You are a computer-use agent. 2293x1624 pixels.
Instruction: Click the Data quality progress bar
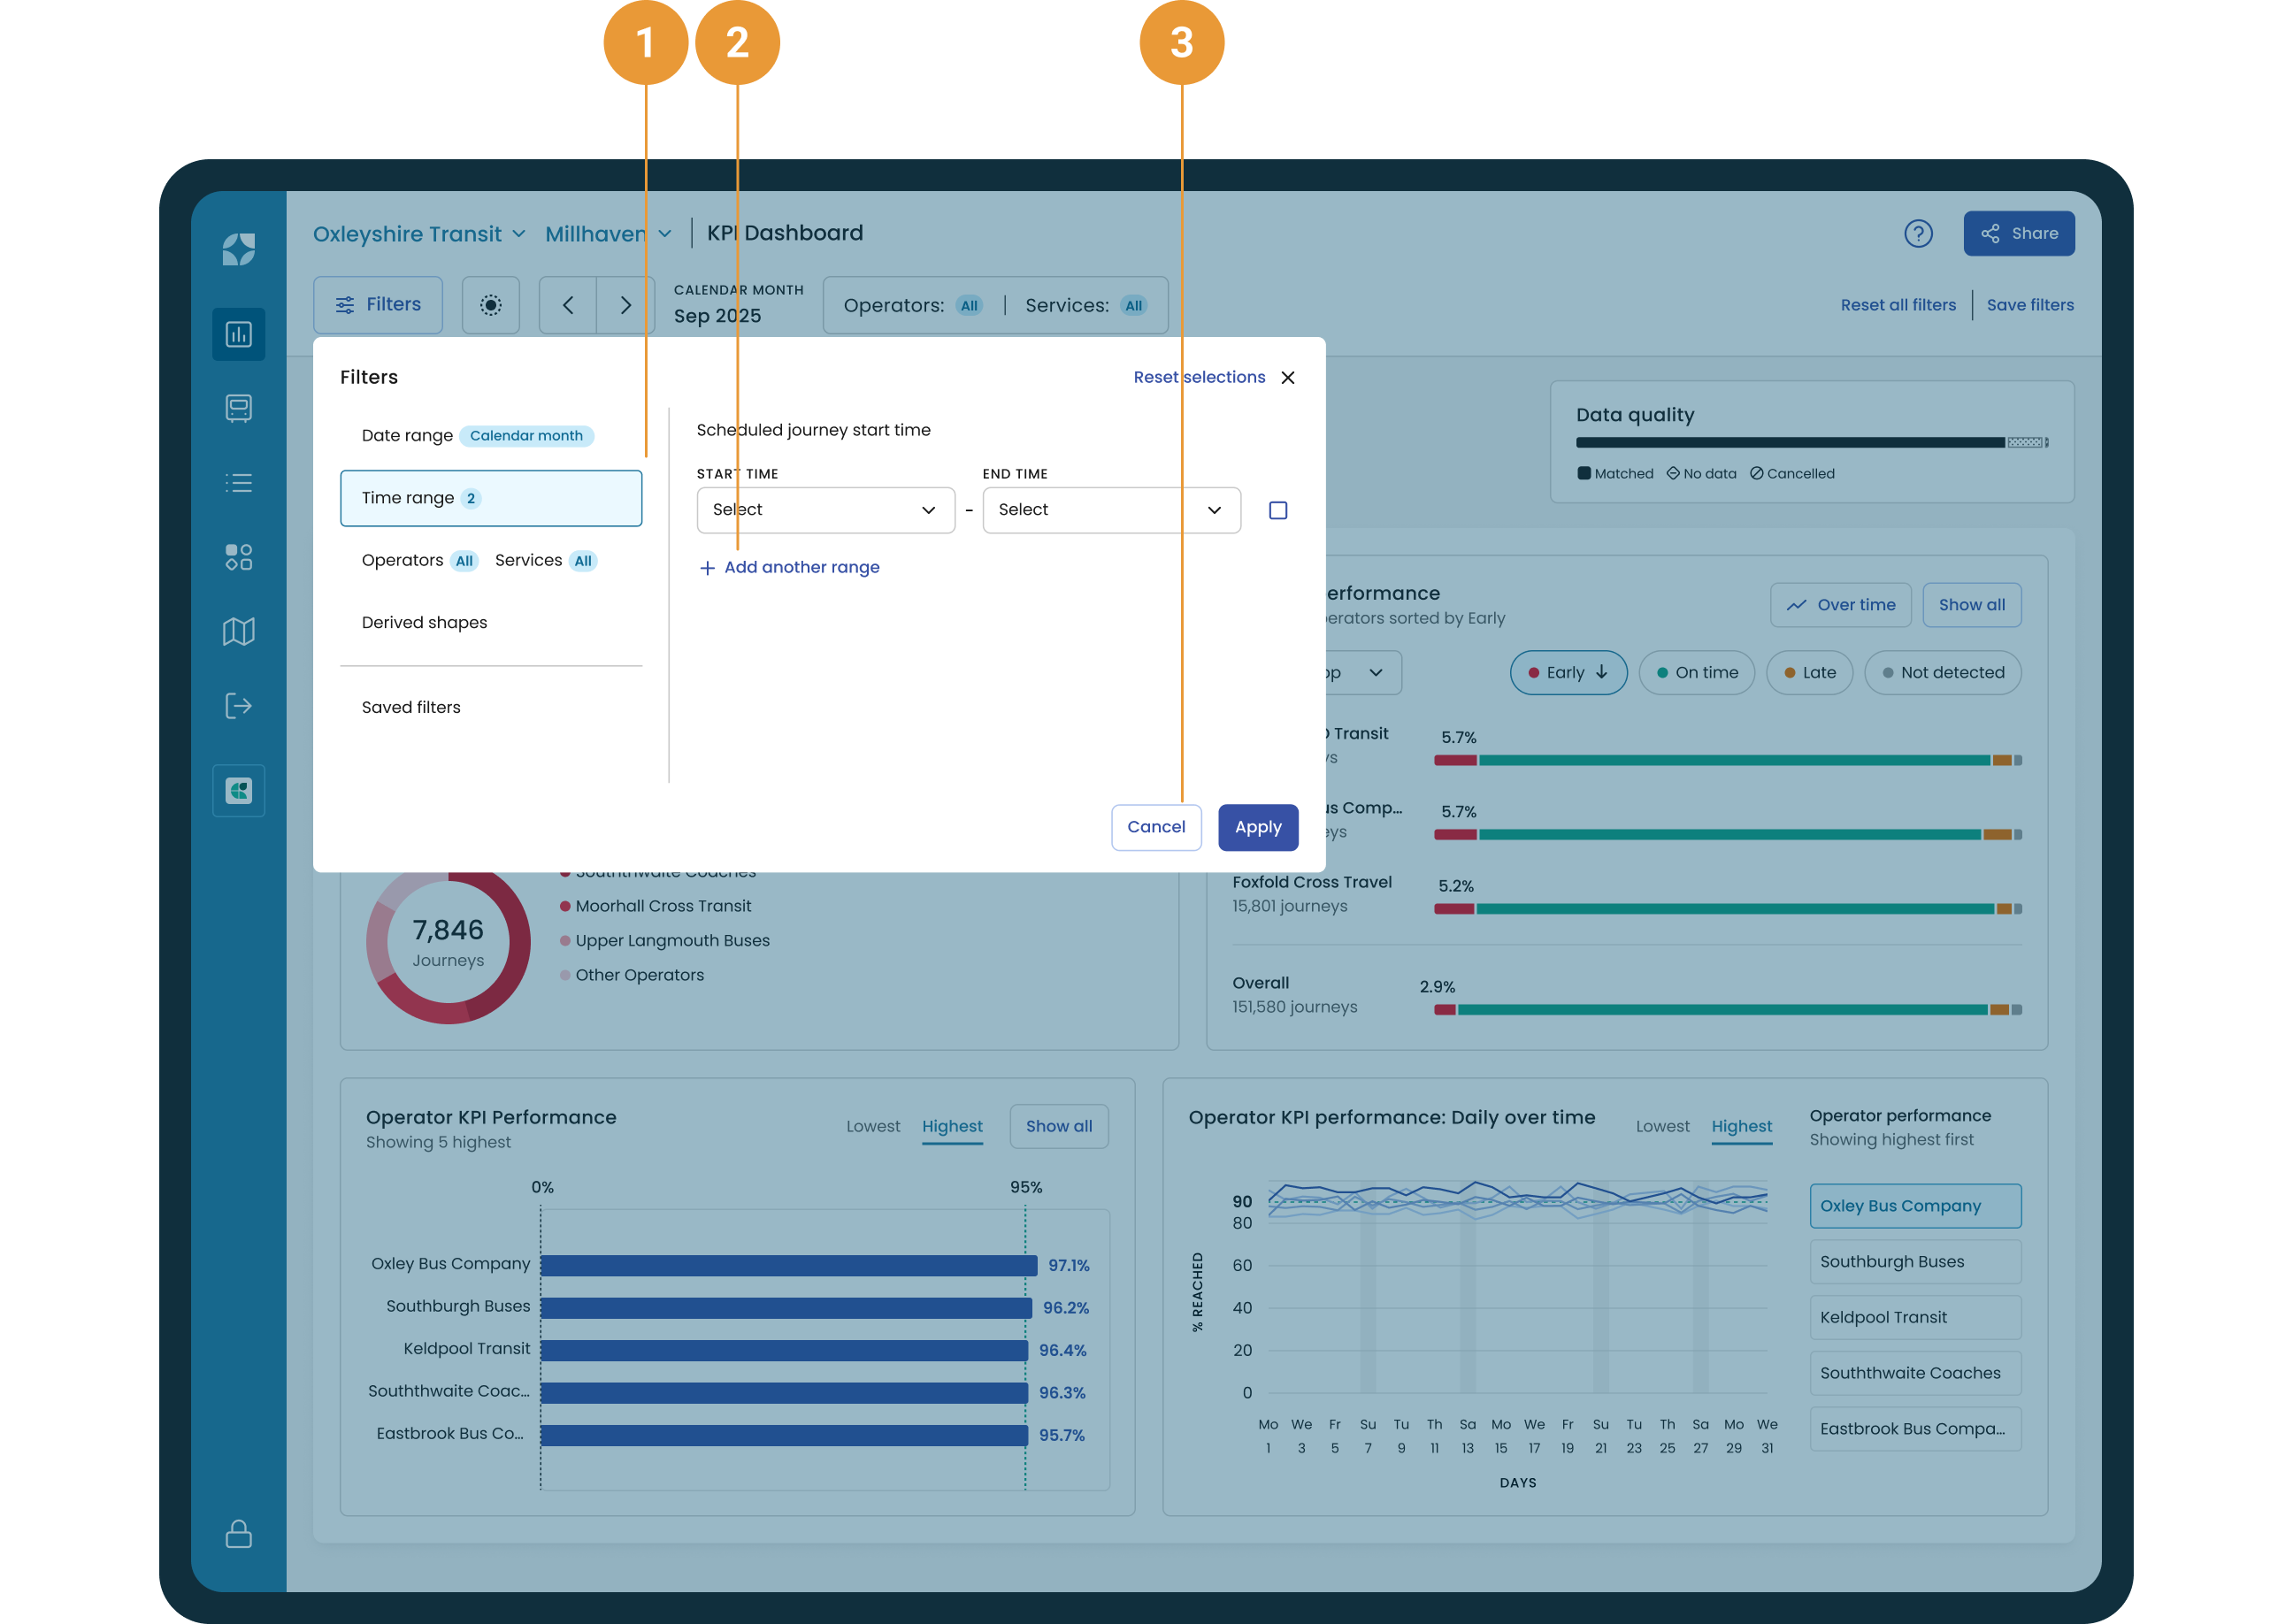tap(1811, 443)
